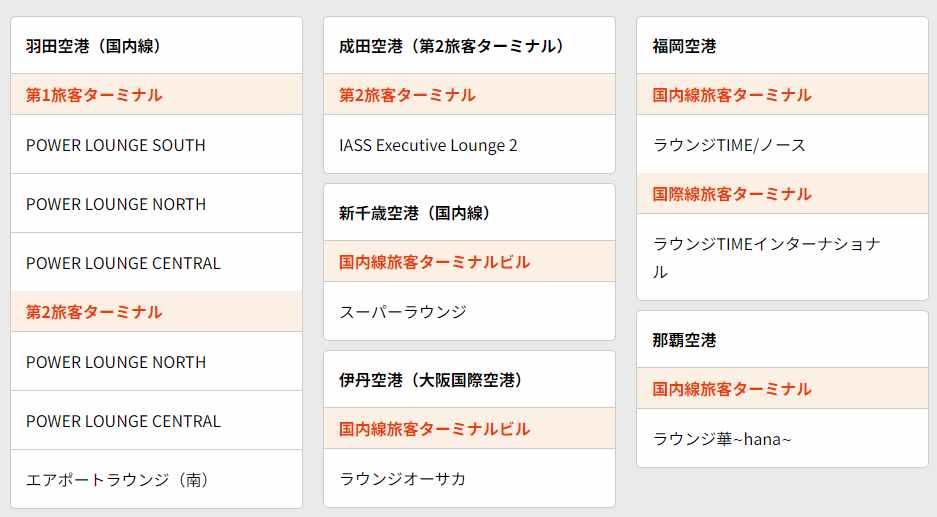This screenshot has height=517, width=937.
Task: Click 国際線旅客ターミナル section label under Fukuoka
Action: coord(732,194)
